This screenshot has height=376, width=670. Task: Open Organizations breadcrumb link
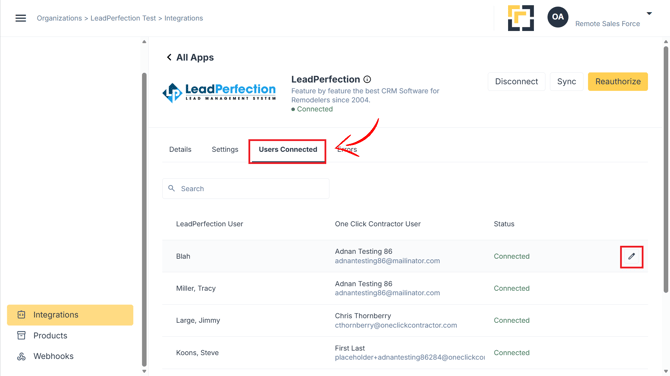point(59,18)
